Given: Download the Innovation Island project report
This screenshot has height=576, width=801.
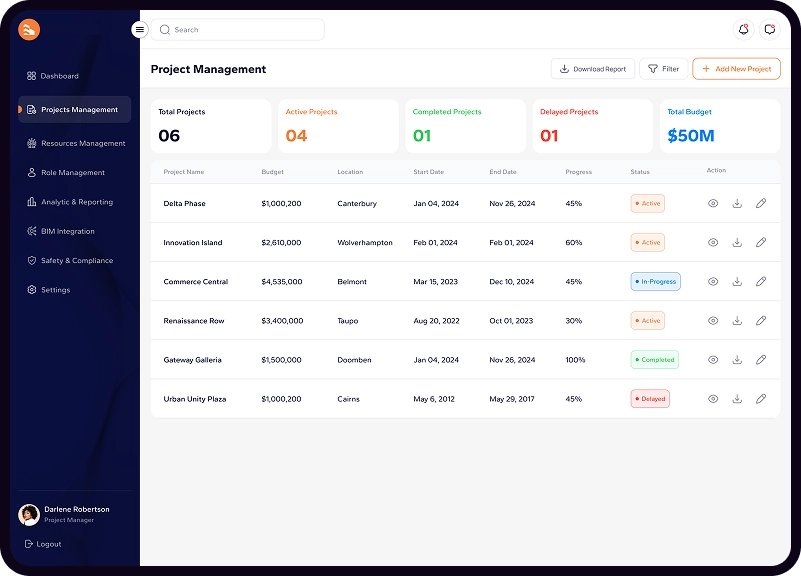Looking at the screenshot, I should [737, 242].
